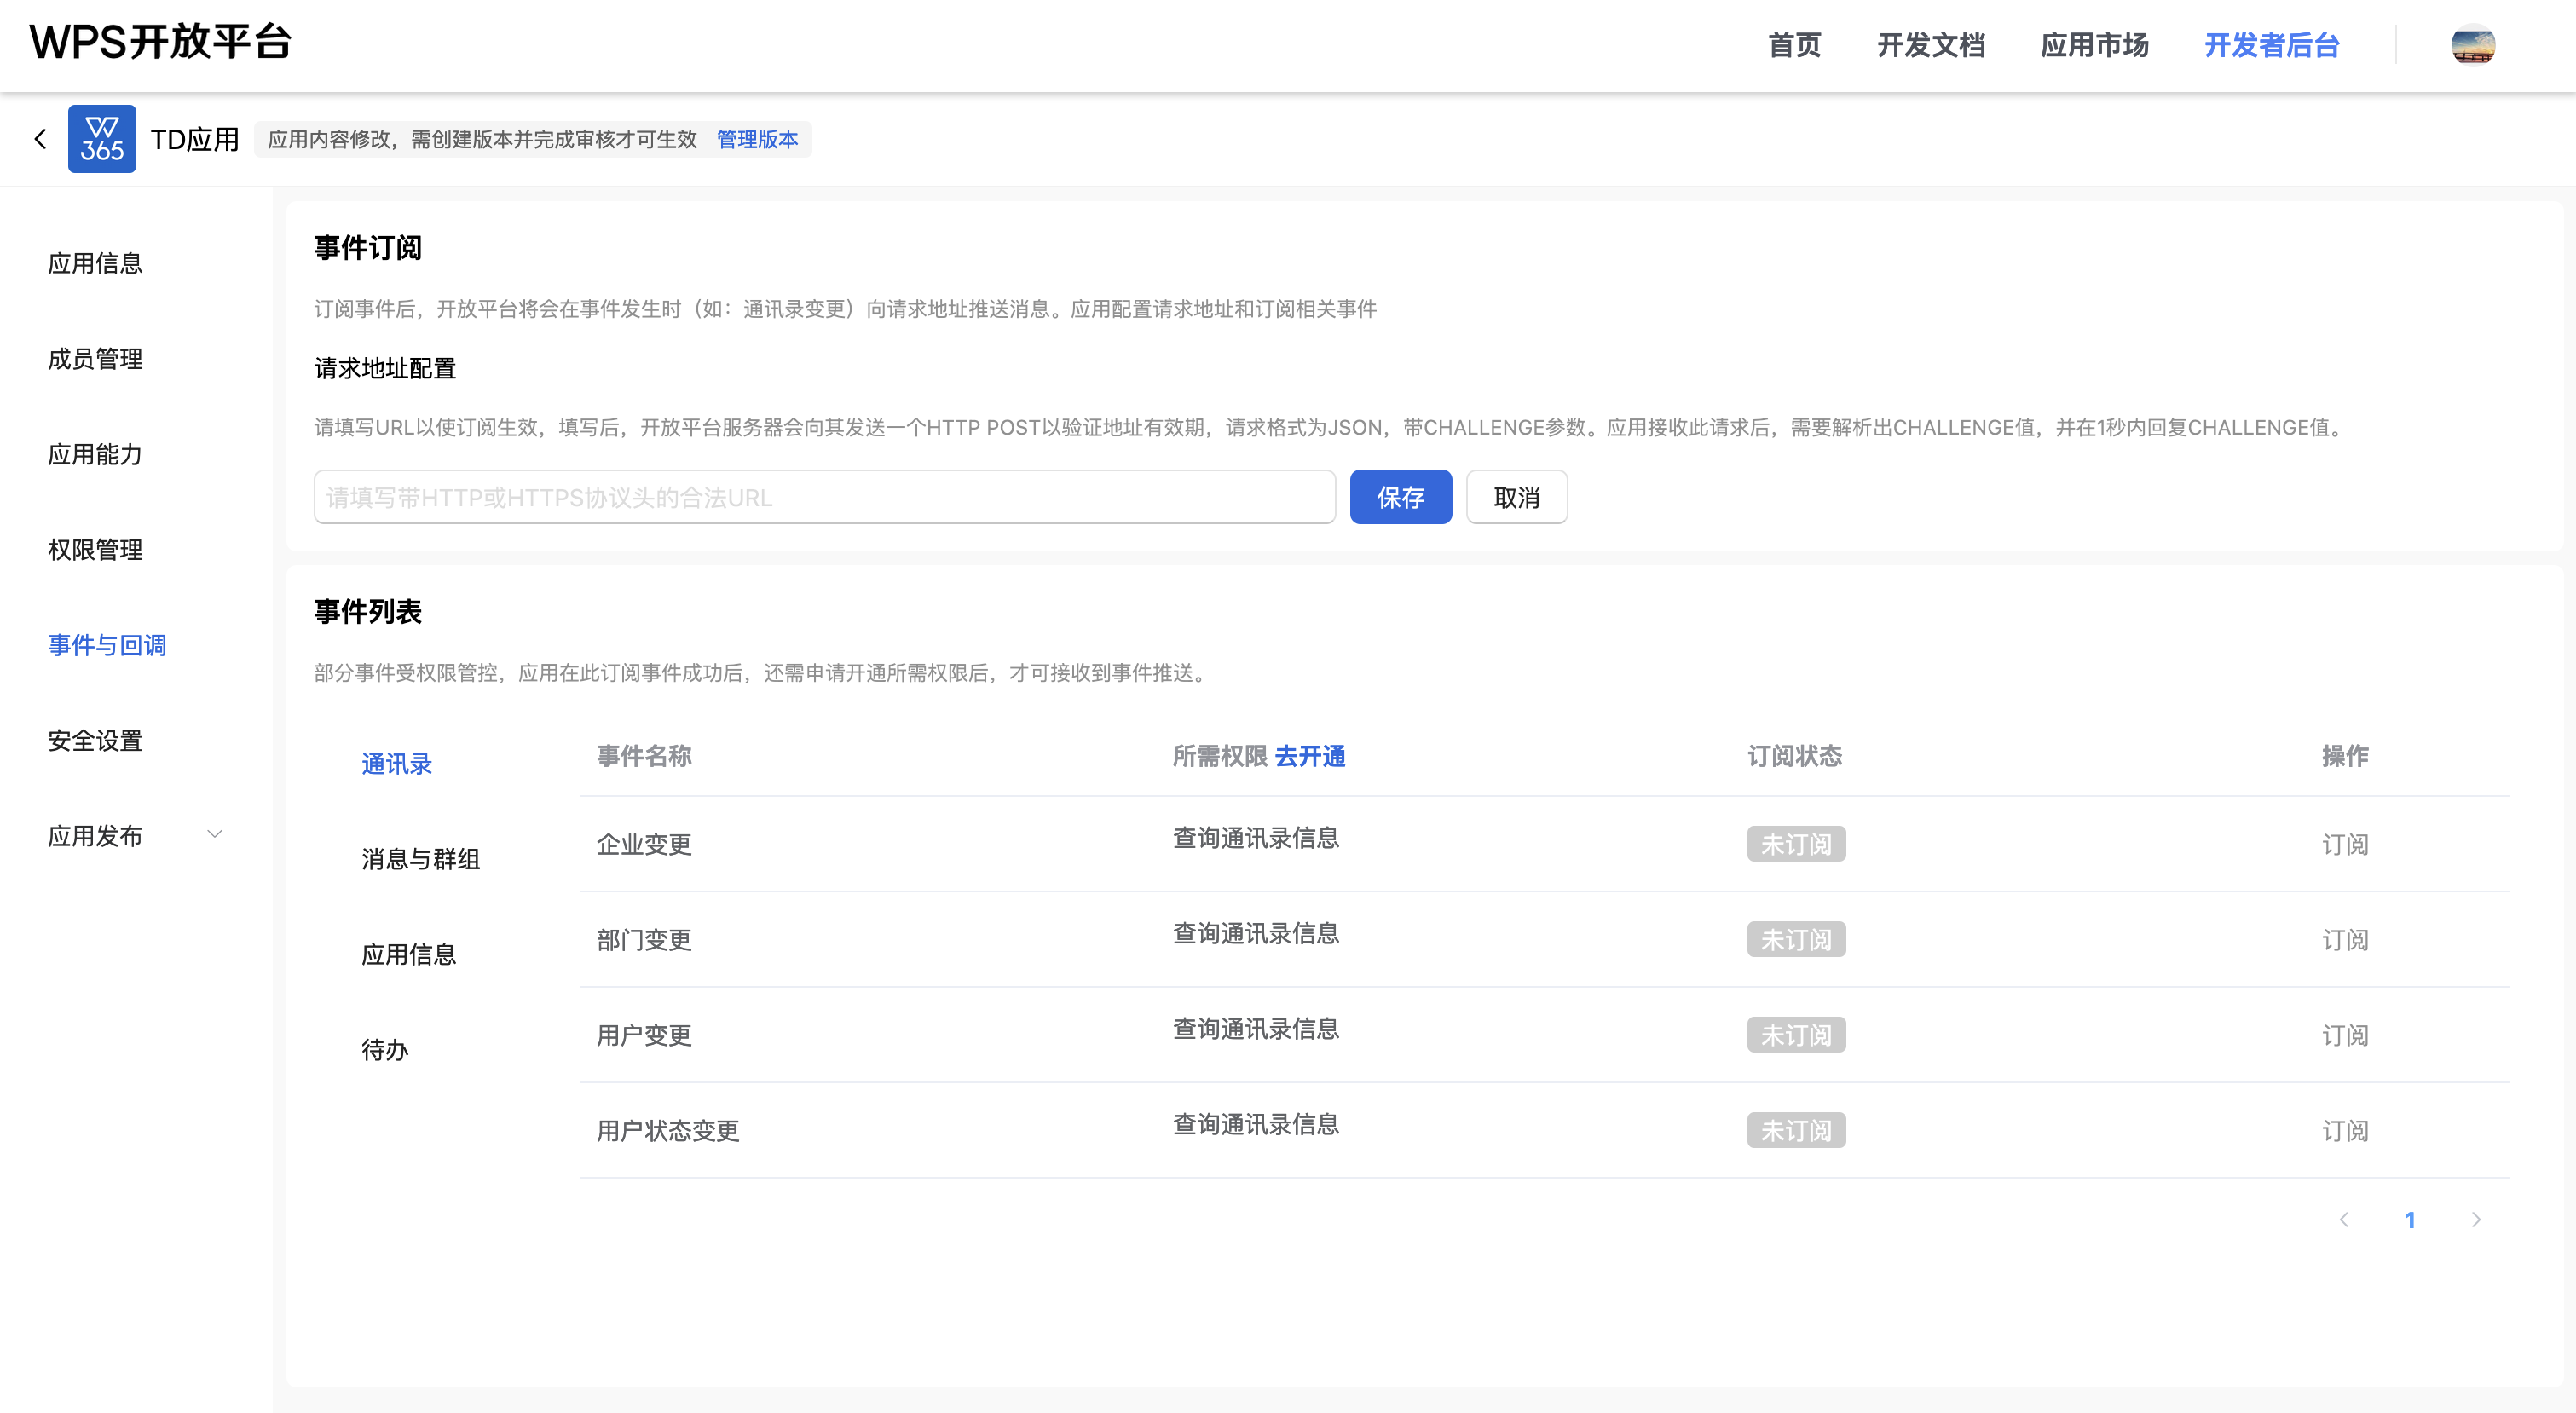Screen dimensions: 2576x1413
Task: Click 订阅 for 用户变更 event
Action: tap(2344, 1035)
